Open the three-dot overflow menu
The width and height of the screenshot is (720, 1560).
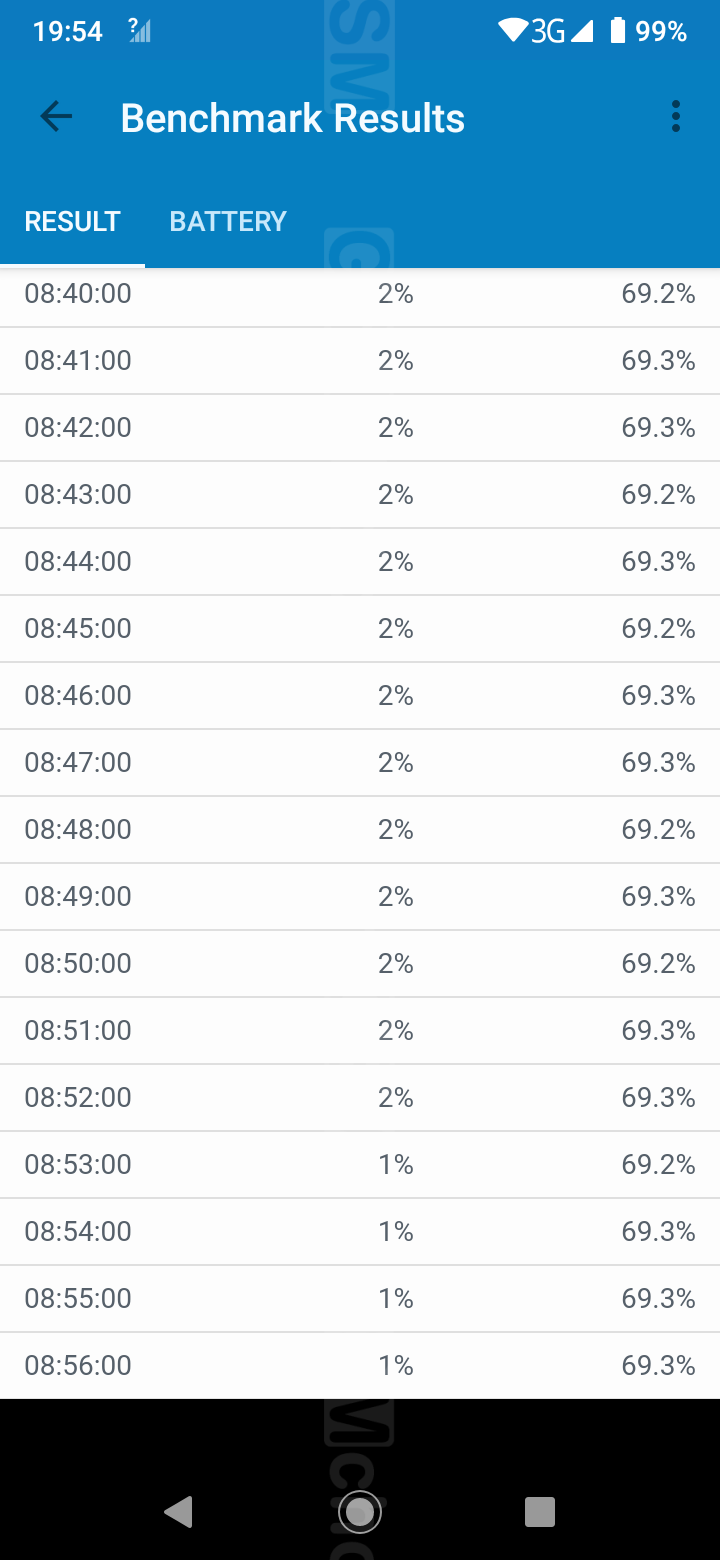[676, 117]
